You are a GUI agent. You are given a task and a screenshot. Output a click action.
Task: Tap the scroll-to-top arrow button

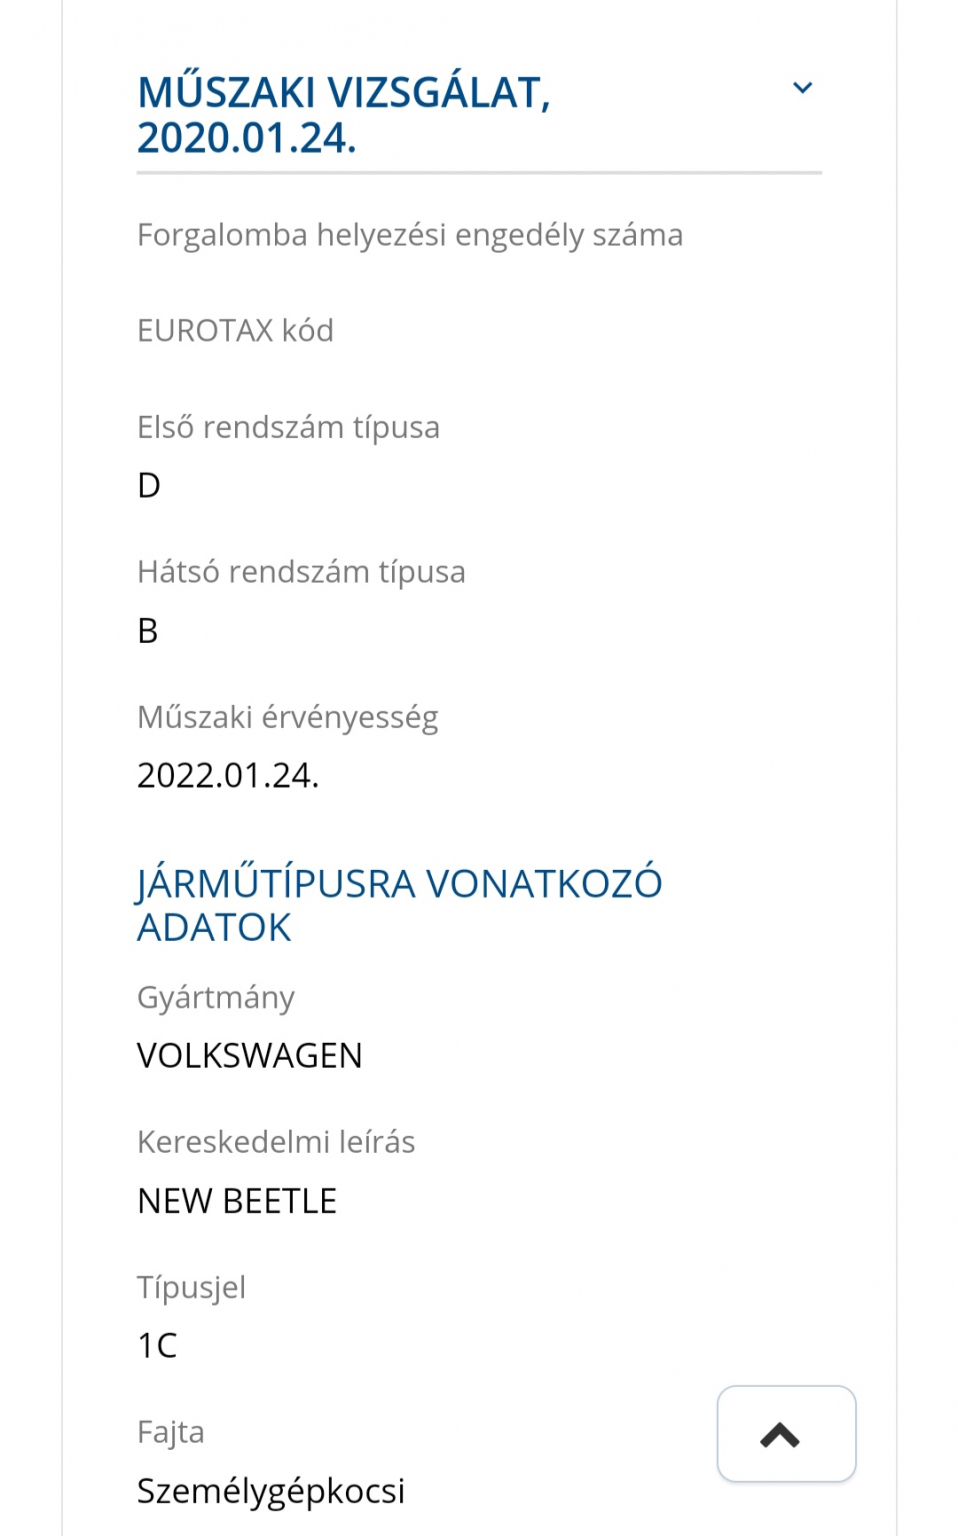(x=786, y=1434)
